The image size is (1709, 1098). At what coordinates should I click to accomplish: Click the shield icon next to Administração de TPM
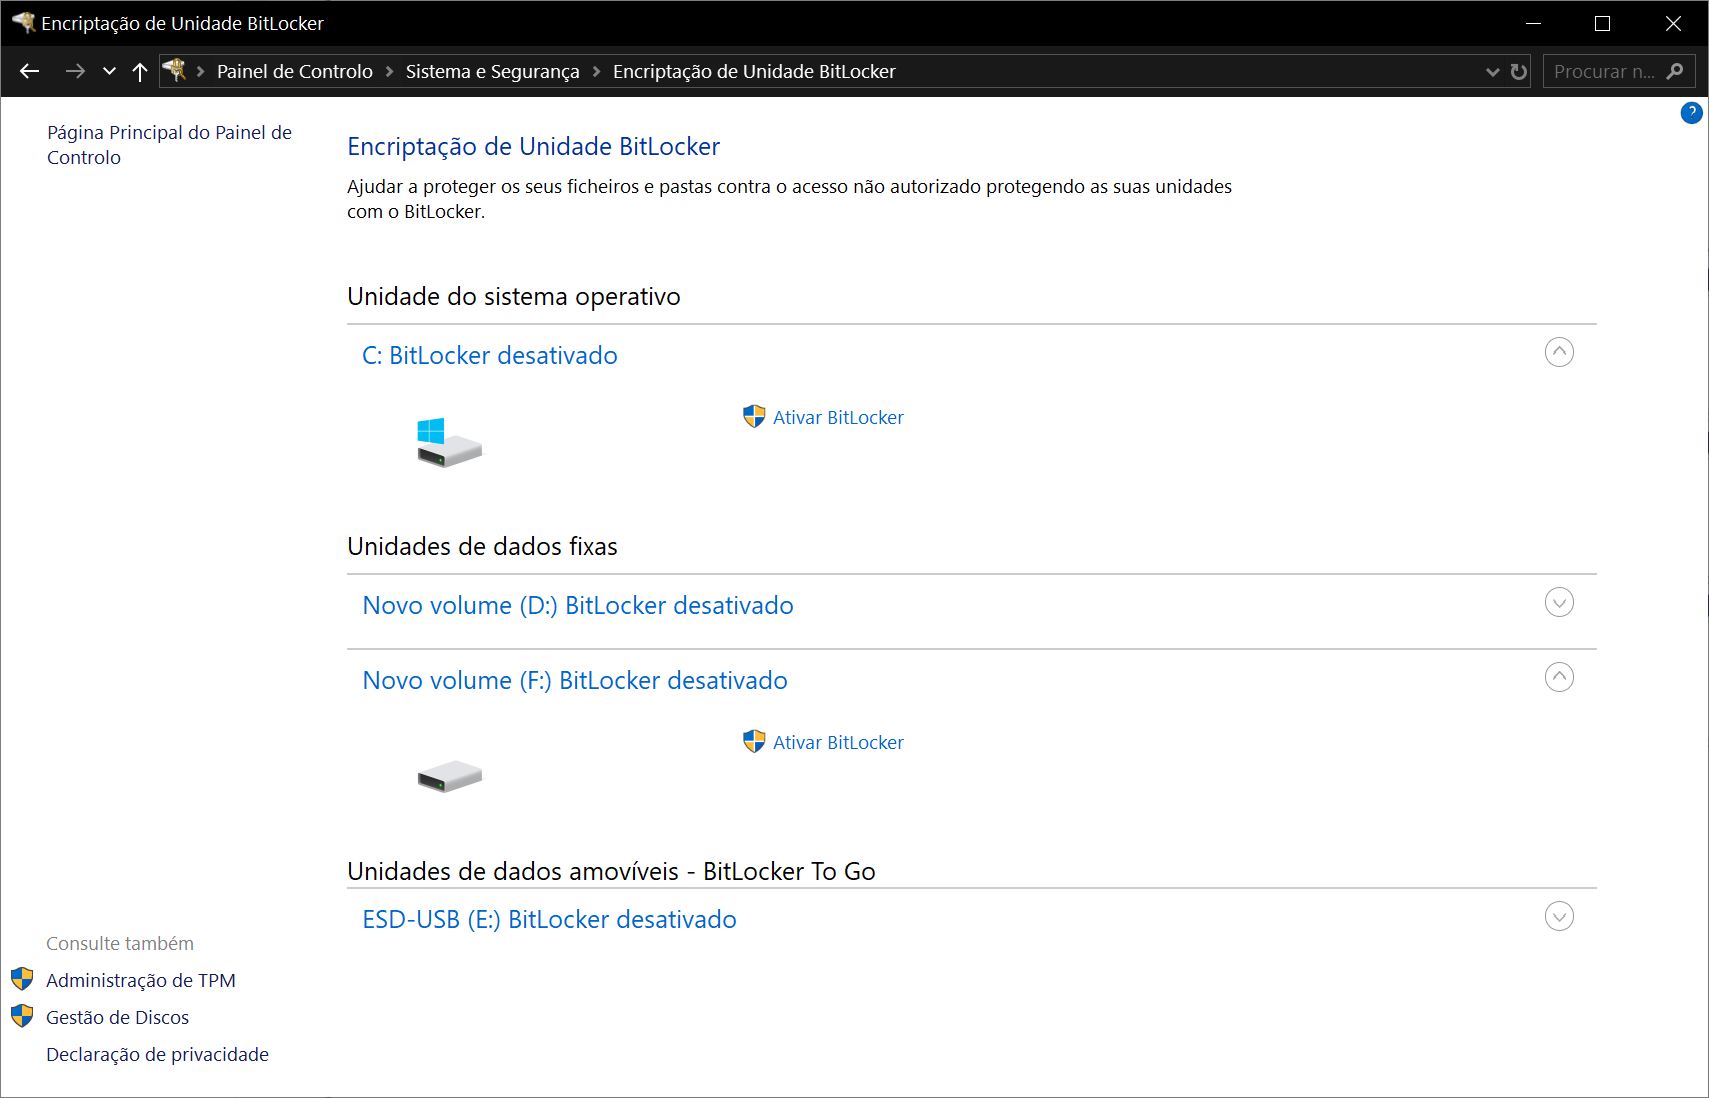coord(22,979)
